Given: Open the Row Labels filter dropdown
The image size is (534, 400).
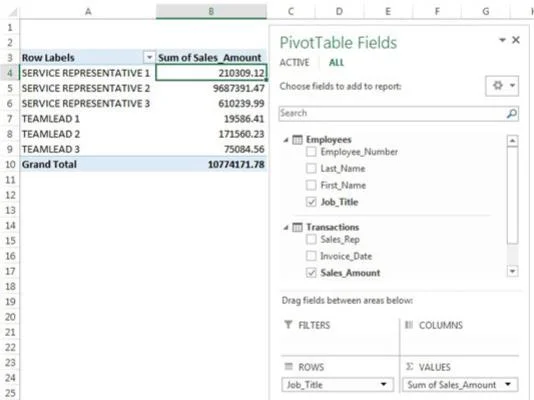Looking at the screenshot, I should coord(149,57).
